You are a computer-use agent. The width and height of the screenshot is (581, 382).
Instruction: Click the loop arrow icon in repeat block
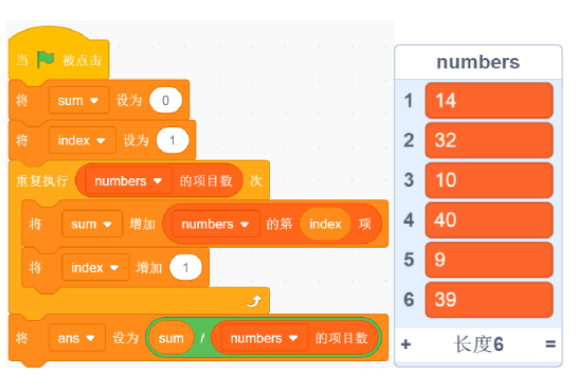(255, 301)
